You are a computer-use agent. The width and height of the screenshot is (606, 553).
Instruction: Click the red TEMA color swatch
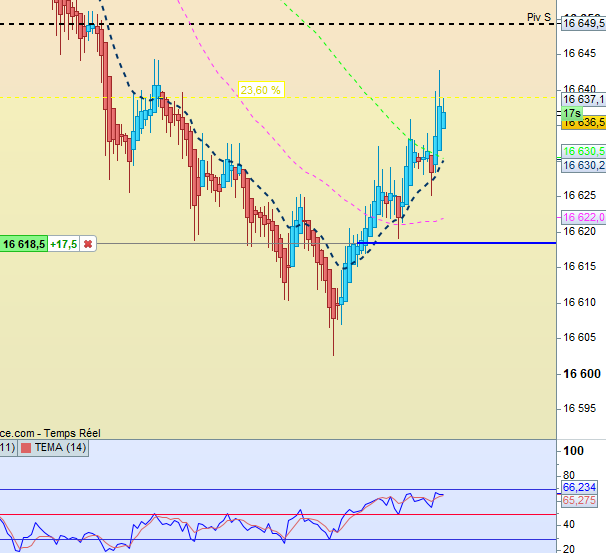click(26, 448)
